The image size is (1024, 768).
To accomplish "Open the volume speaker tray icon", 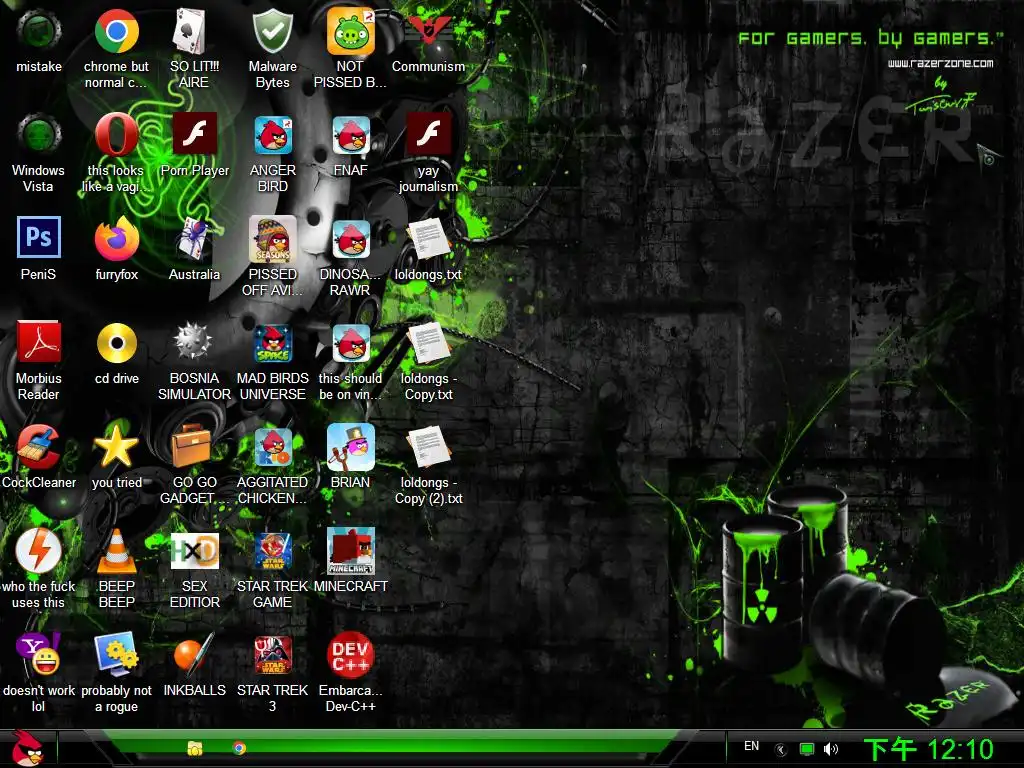I will pyautogui.click(x=831, y=749).
